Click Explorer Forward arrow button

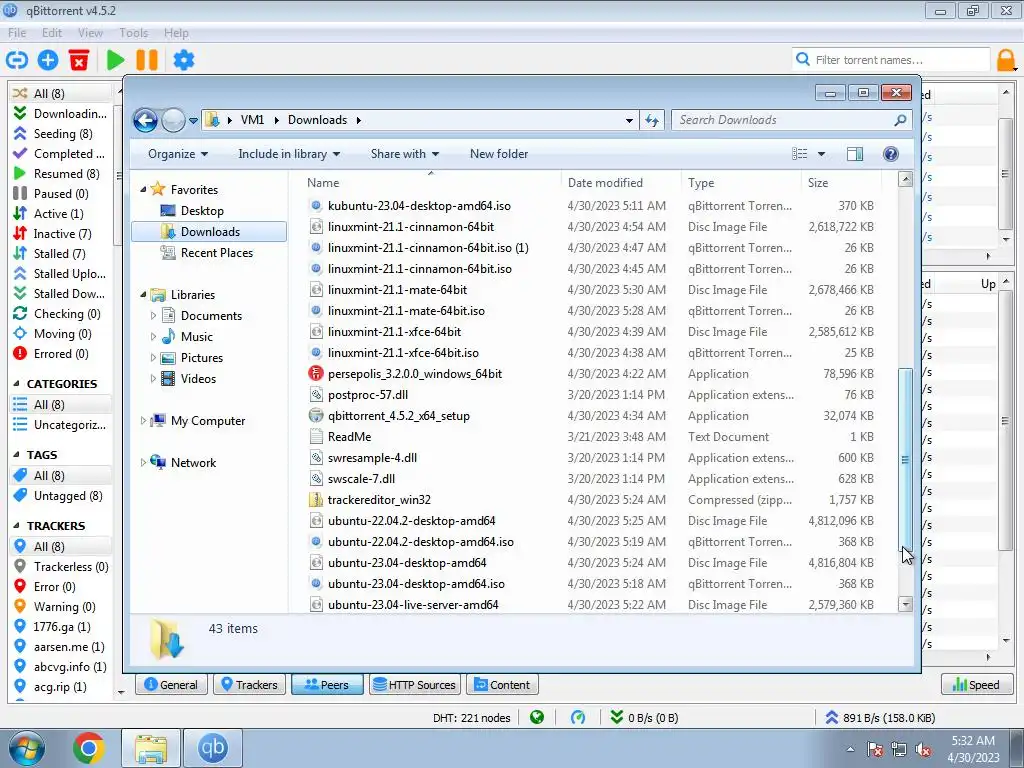172,120
